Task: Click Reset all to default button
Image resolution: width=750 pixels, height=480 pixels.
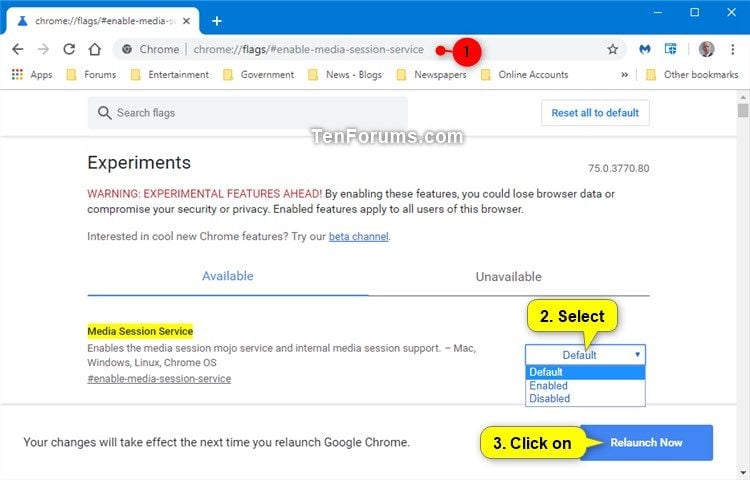Action: [x=595, y=113]
